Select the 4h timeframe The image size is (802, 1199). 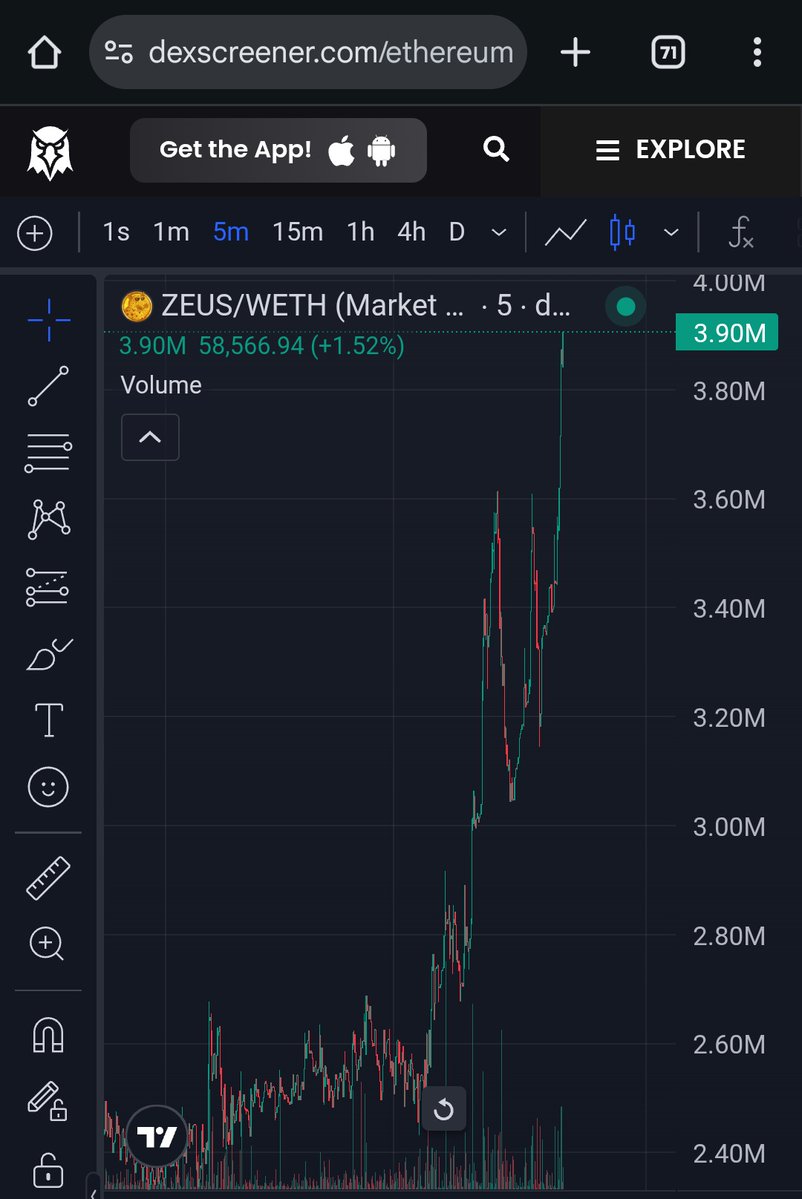(411, 232)
